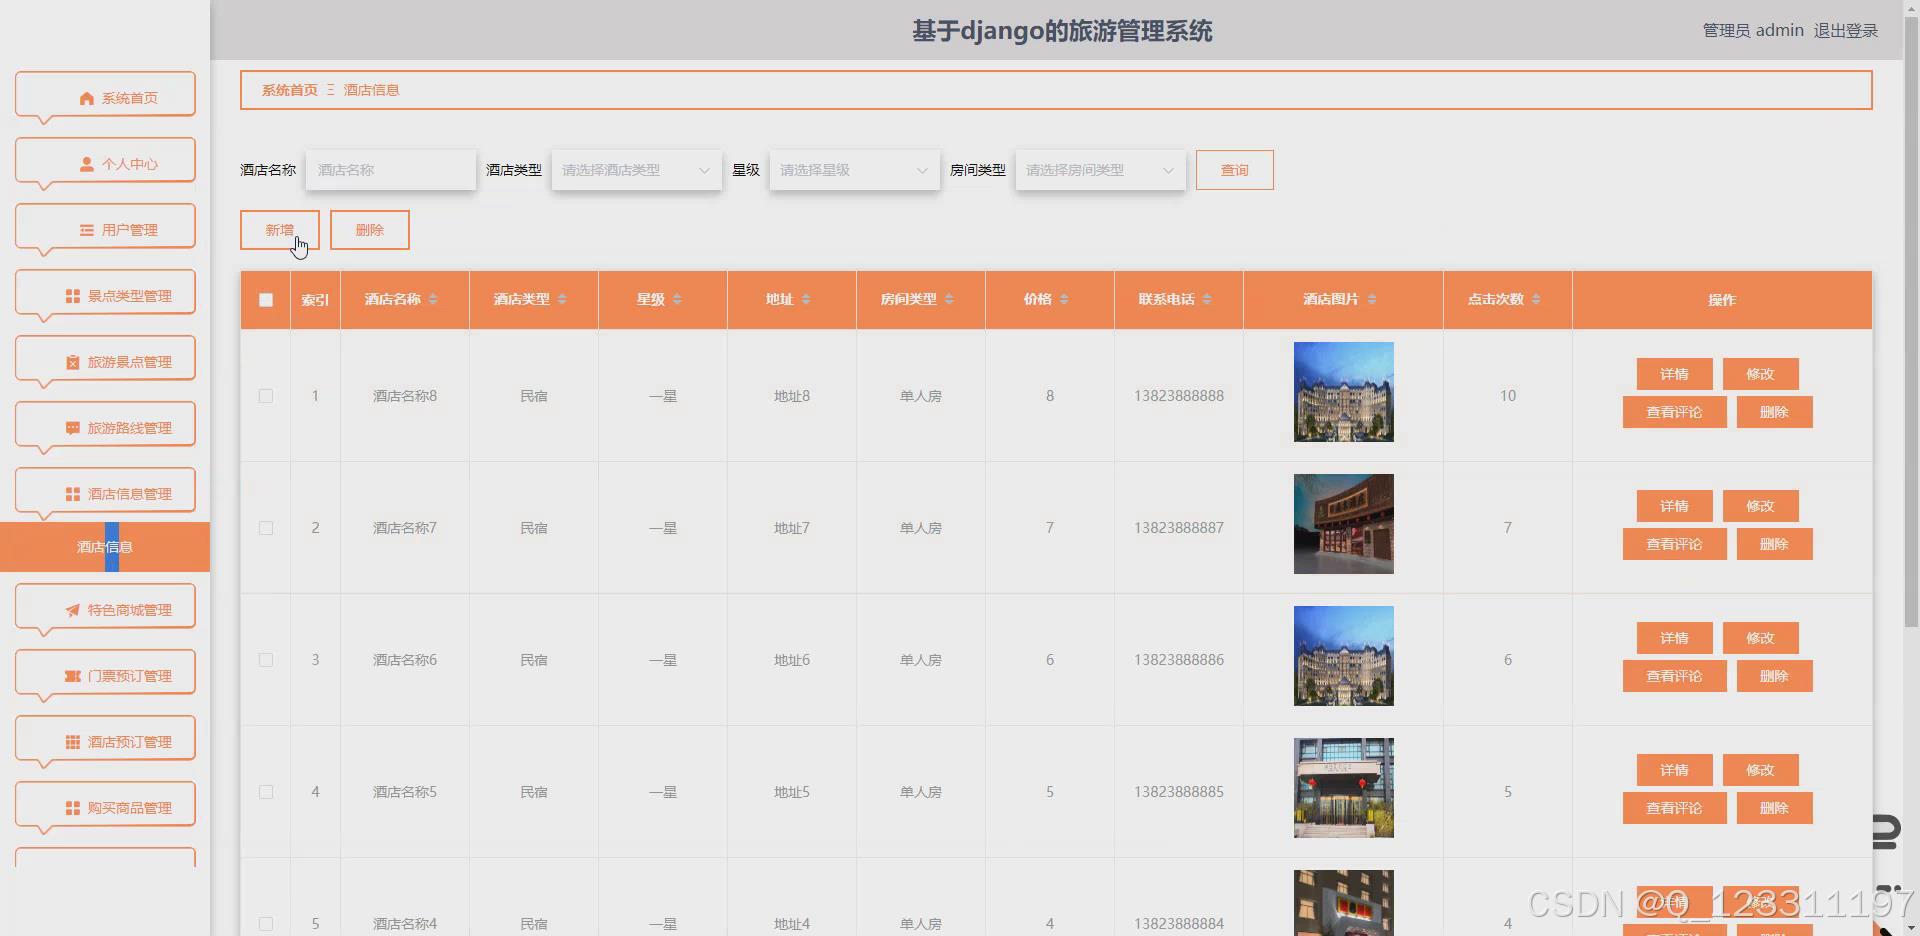This screenshot has width=1920, height=936.
Task: Check the row 3 checkbox for 酒店名称6
Action: (x=266, y=660)
